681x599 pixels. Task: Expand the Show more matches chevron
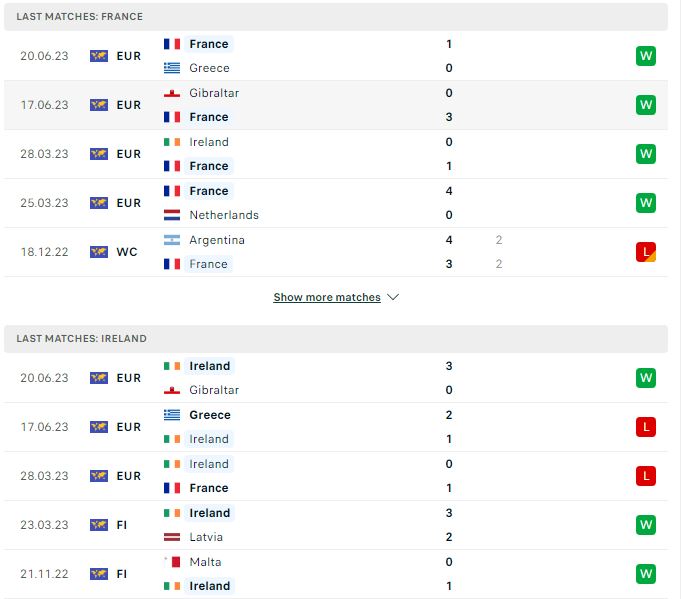tap(393, 297)
